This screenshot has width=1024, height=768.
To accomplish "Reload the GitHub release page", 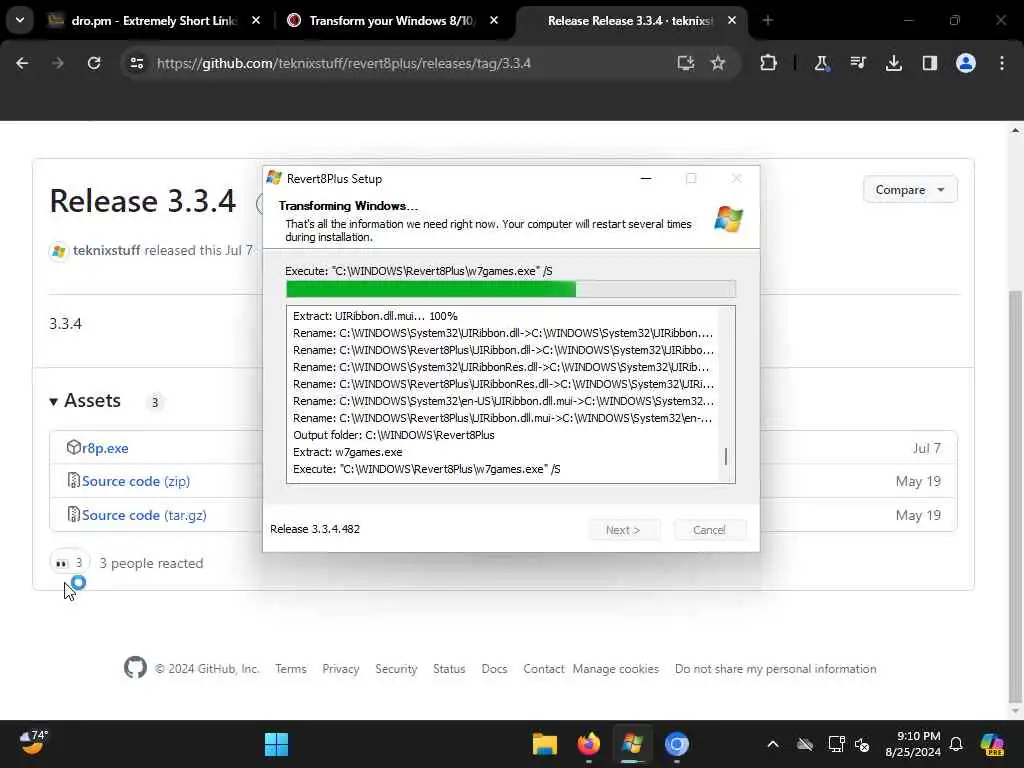I will tap(94, 63).
